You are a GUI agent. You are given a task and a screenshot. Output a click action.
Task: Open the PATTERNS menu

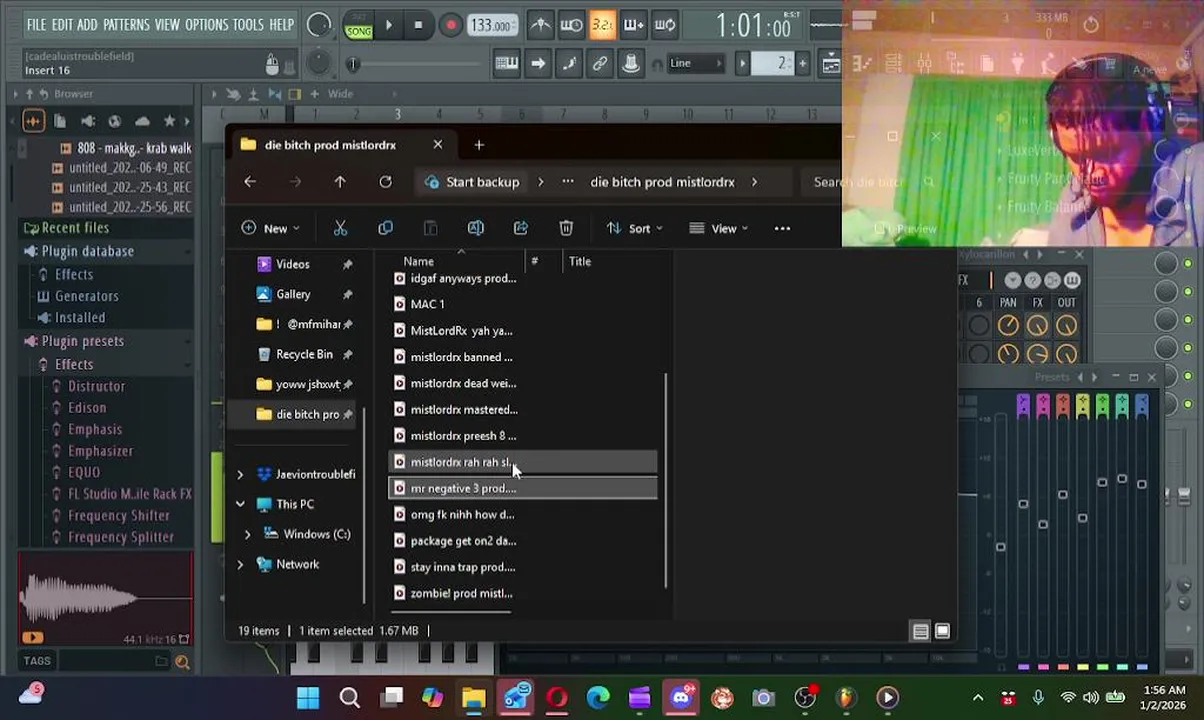pos(126,24)
